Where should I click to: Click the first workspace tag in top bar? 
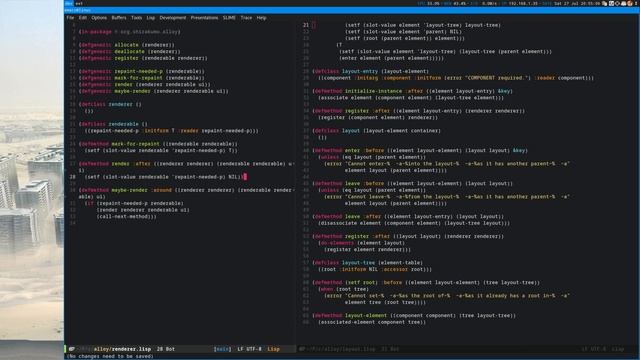click(x=69, y=3)
